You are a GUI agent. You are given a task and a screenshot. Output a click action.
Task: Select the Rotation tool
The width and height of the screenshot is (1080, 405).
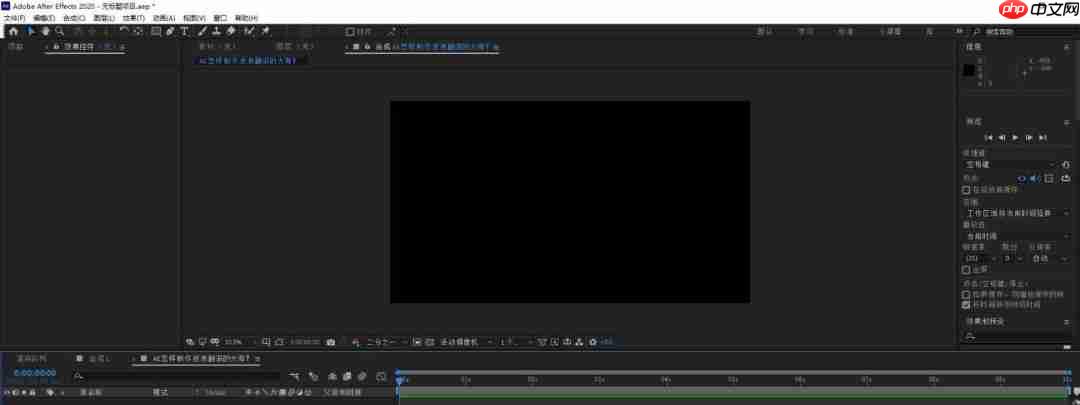(124, 31)
